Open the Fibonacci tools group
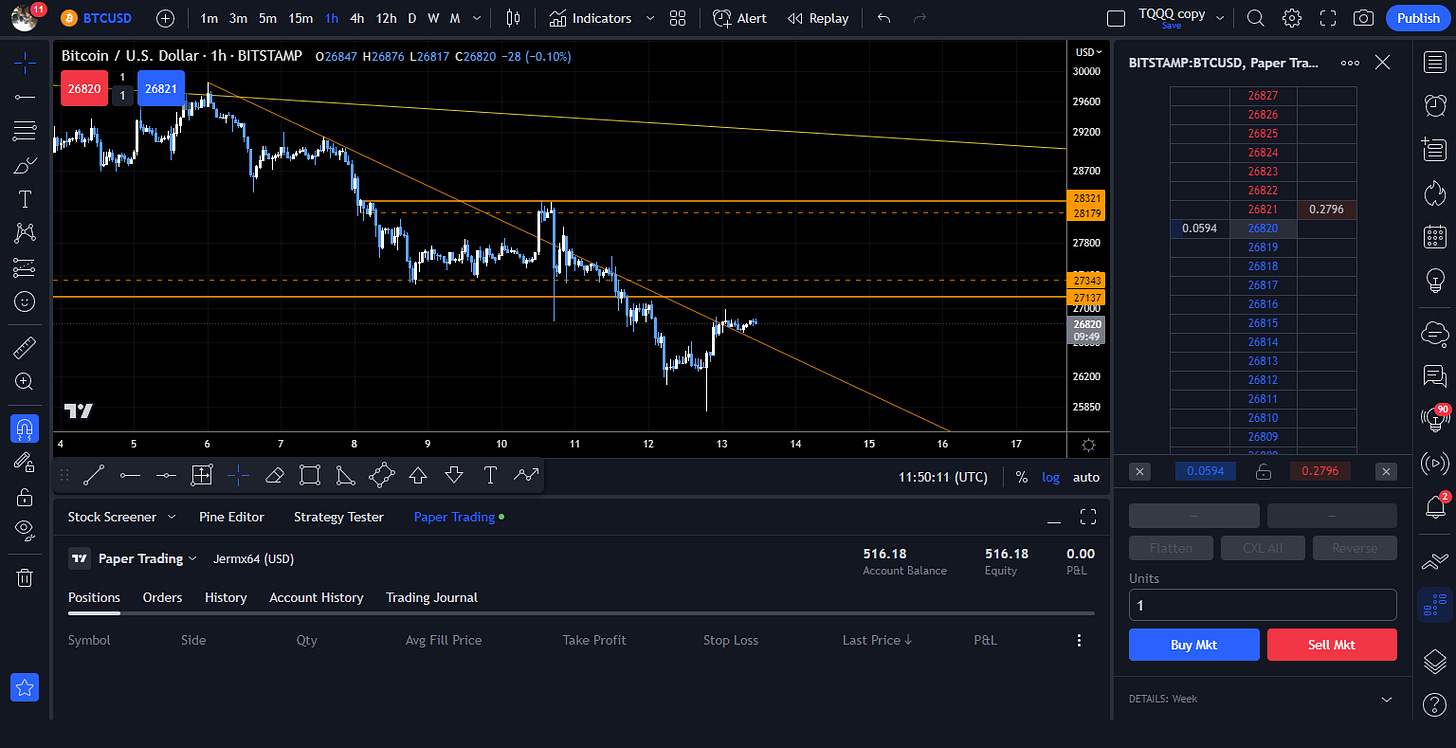This screenshot has height=748, width=1456. coord(25,131)
